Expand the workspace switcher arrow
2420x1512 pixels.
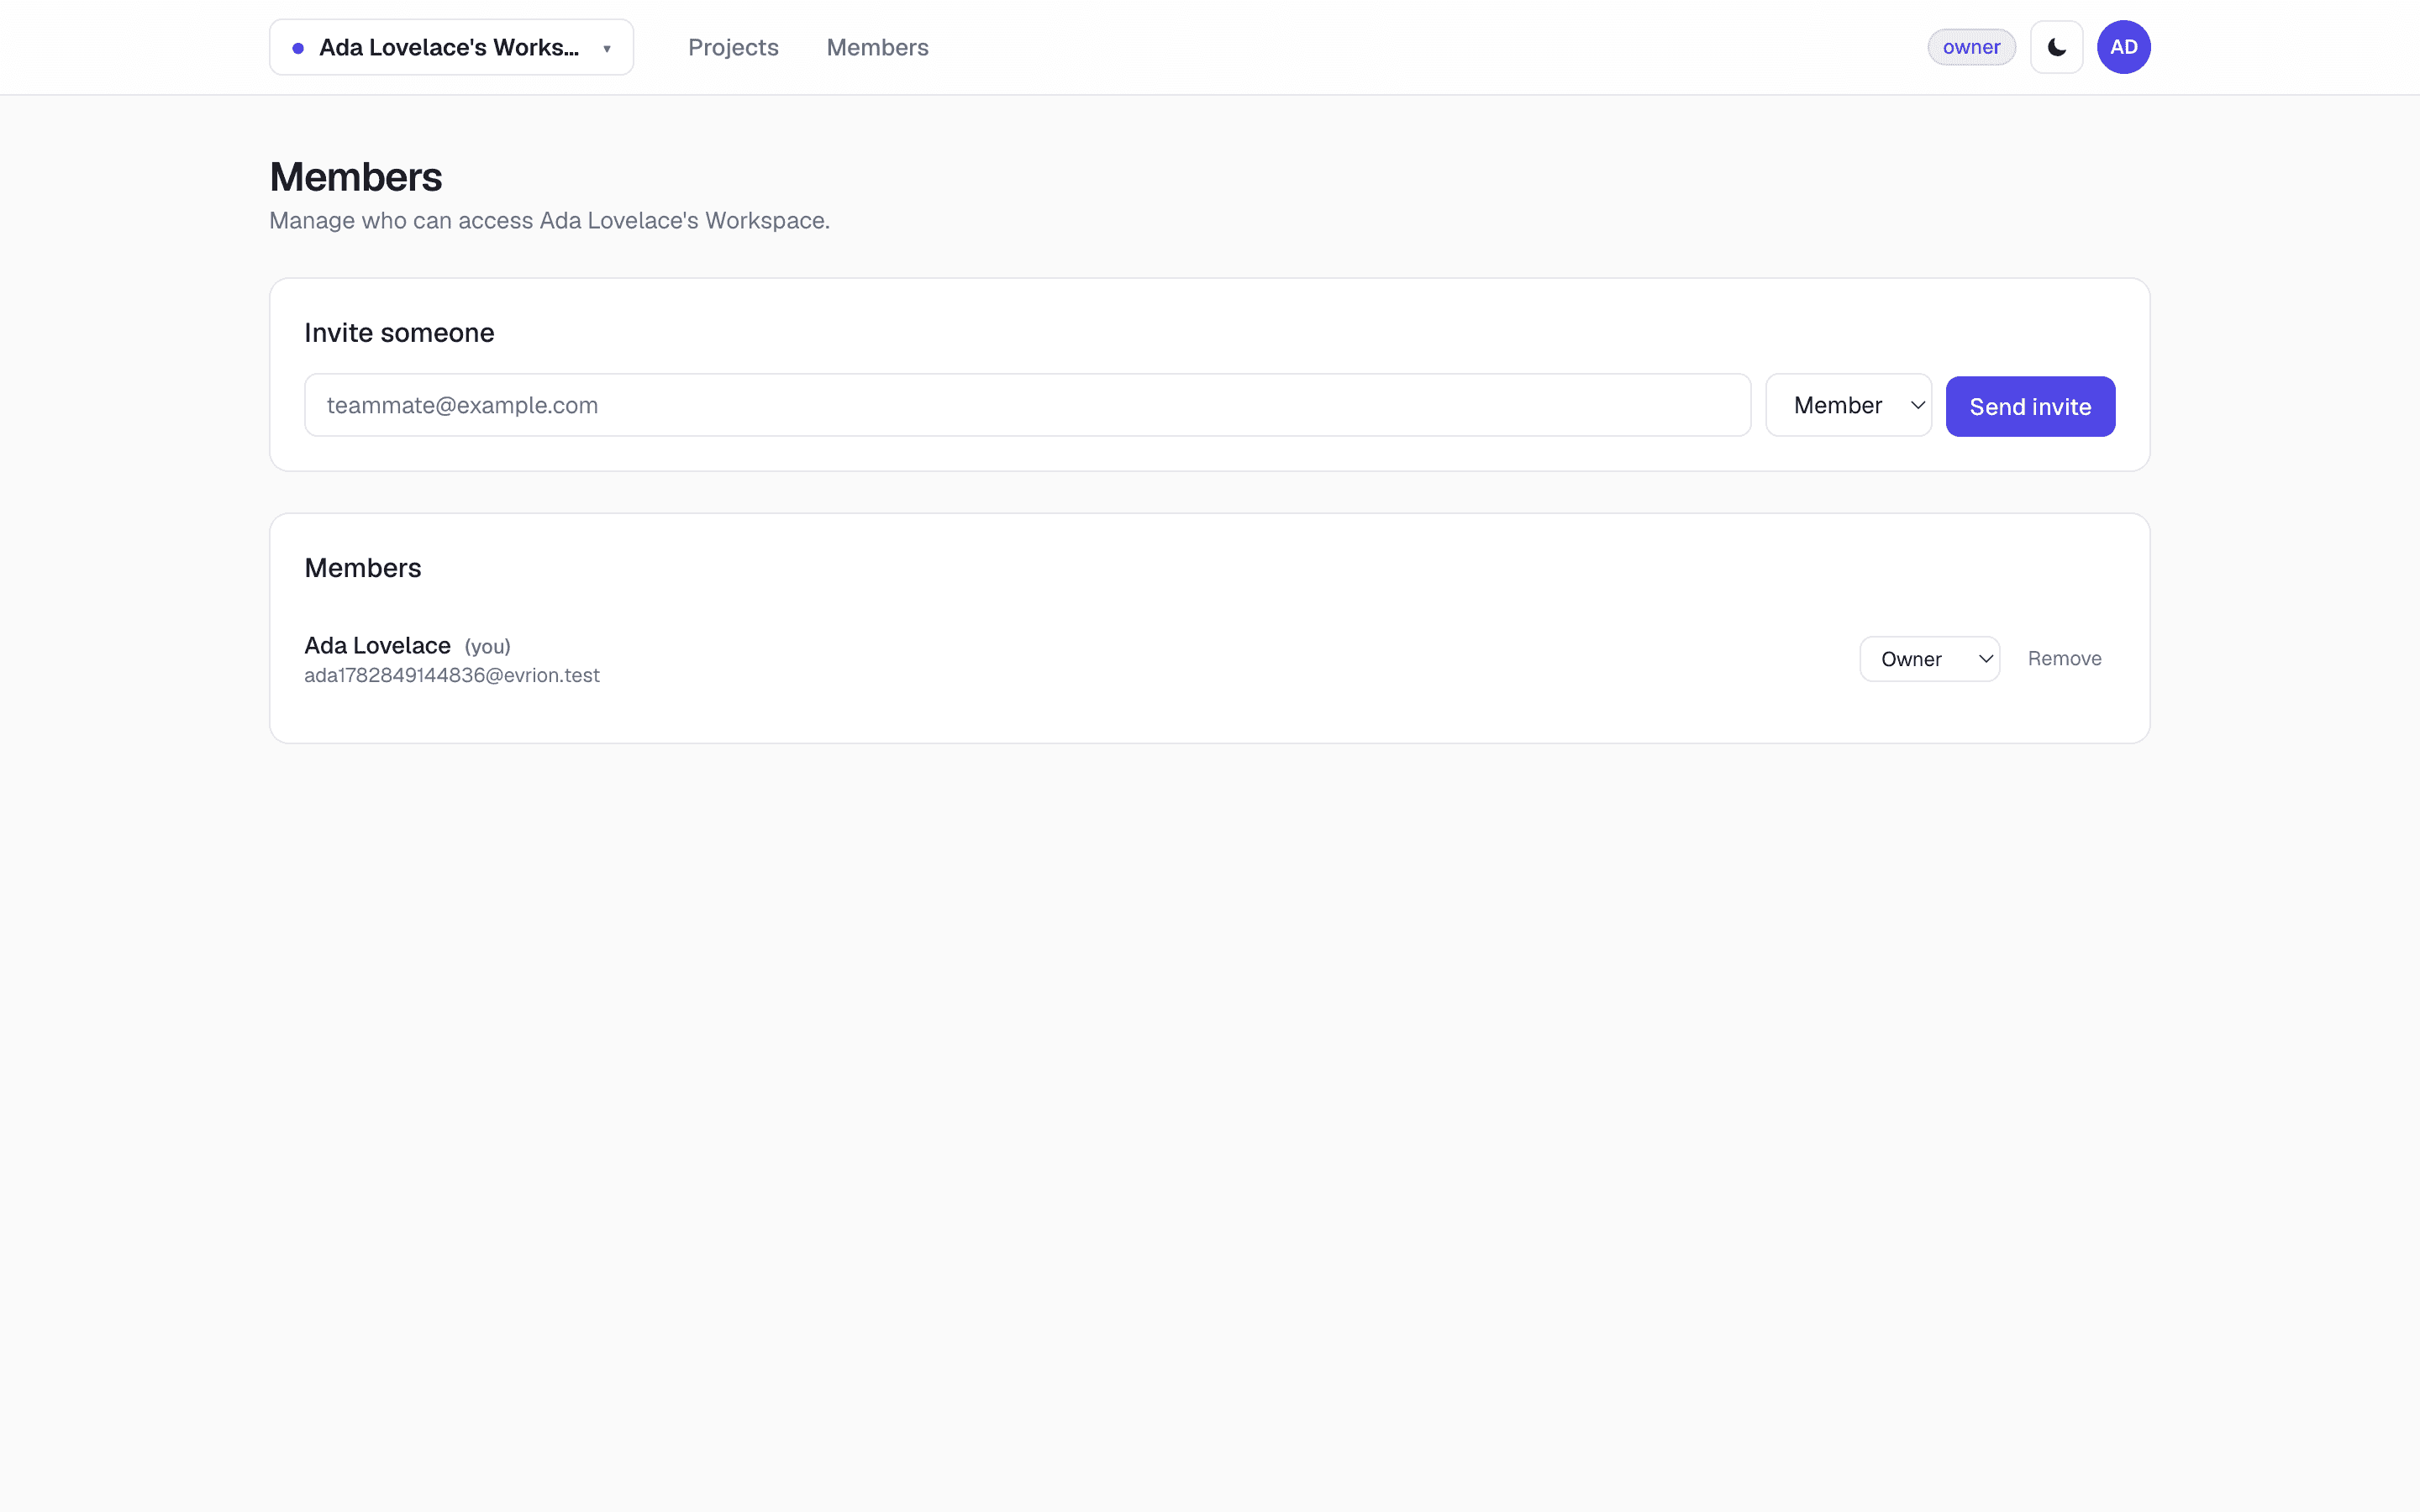tap(607, 48)
